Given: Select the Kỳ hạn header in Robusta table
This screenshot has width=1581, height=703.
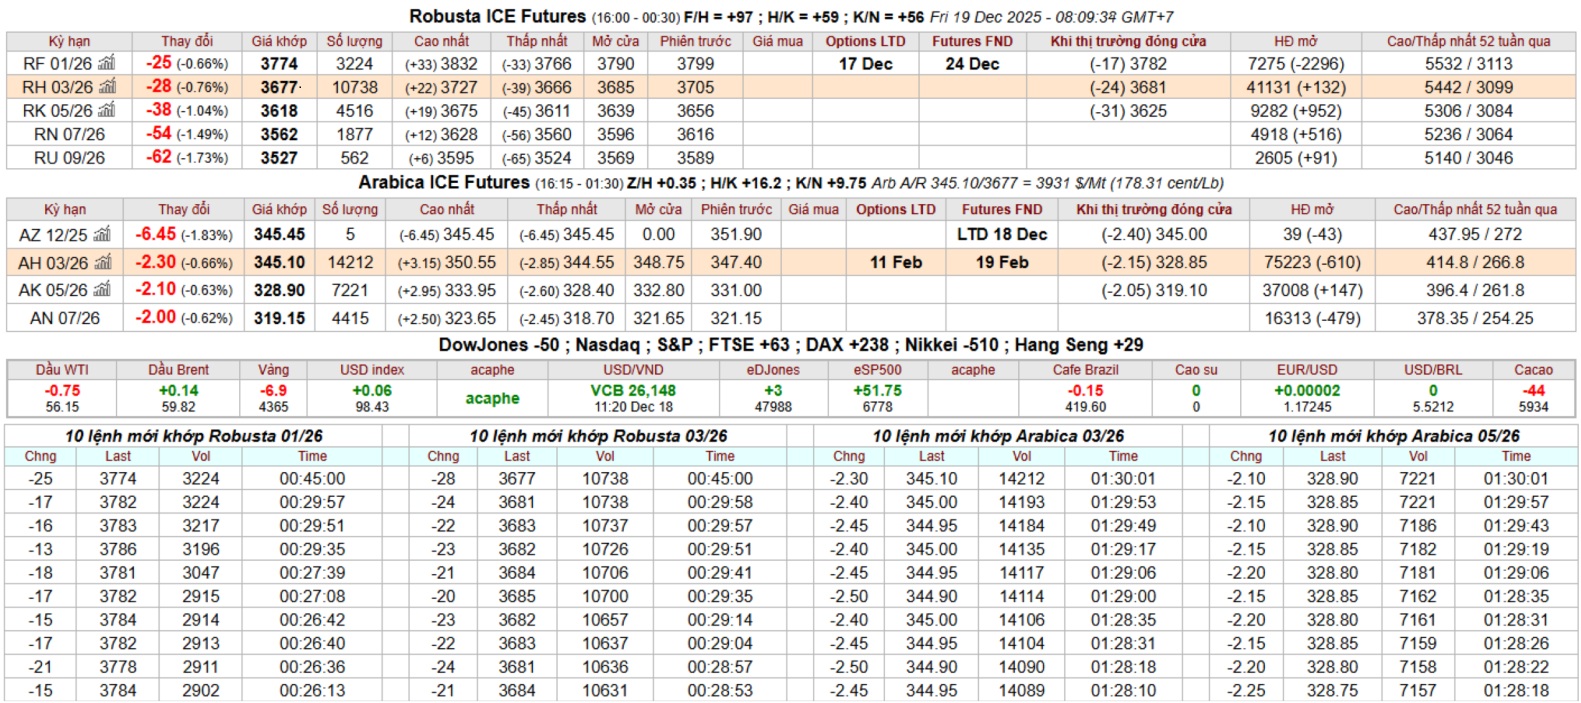Looking at the screenshot, I should tap(69, 41).
